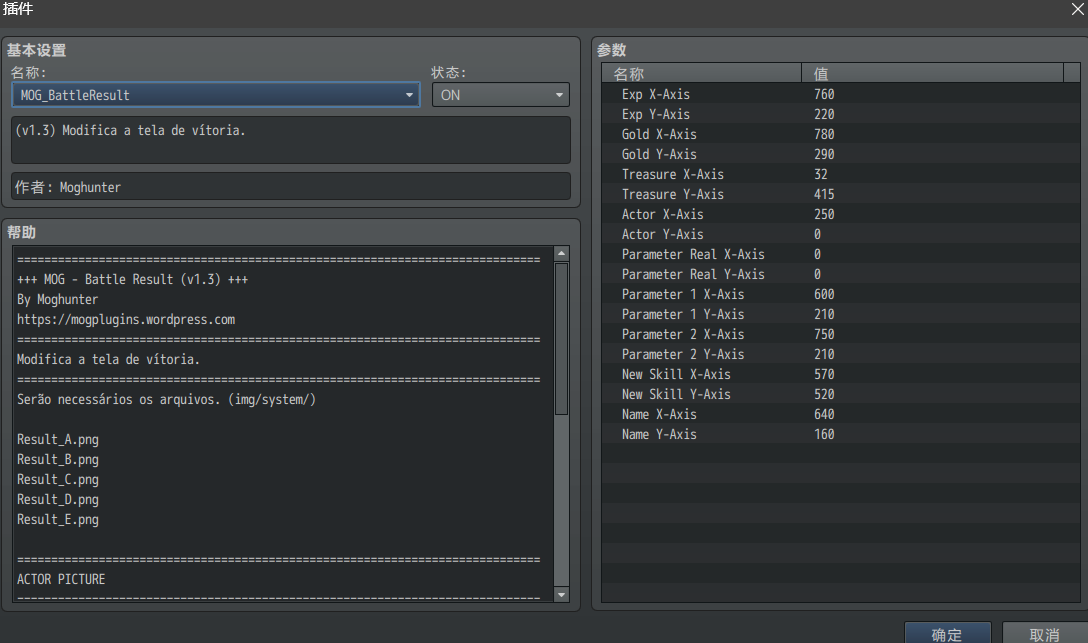Click the 确定 confirm button
The width and height of the screenshot is (1088, 643).
tap(947, 634)
